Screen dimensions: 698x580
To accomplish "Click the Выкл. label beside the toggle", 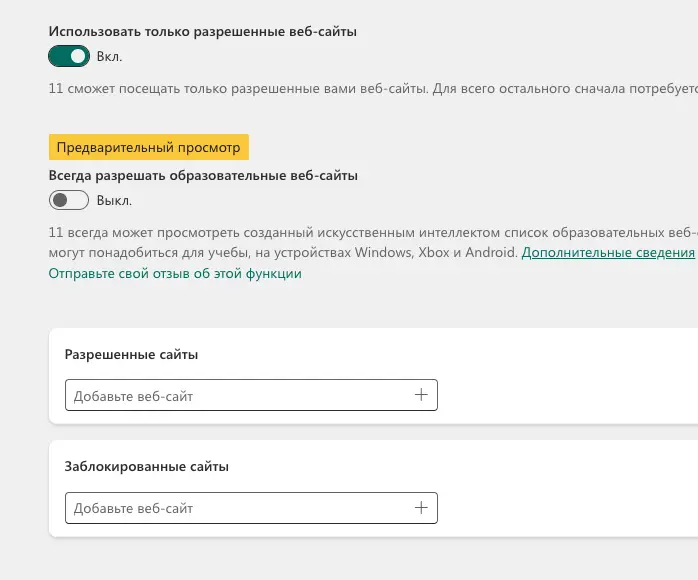I will click(x=114, y=200).
